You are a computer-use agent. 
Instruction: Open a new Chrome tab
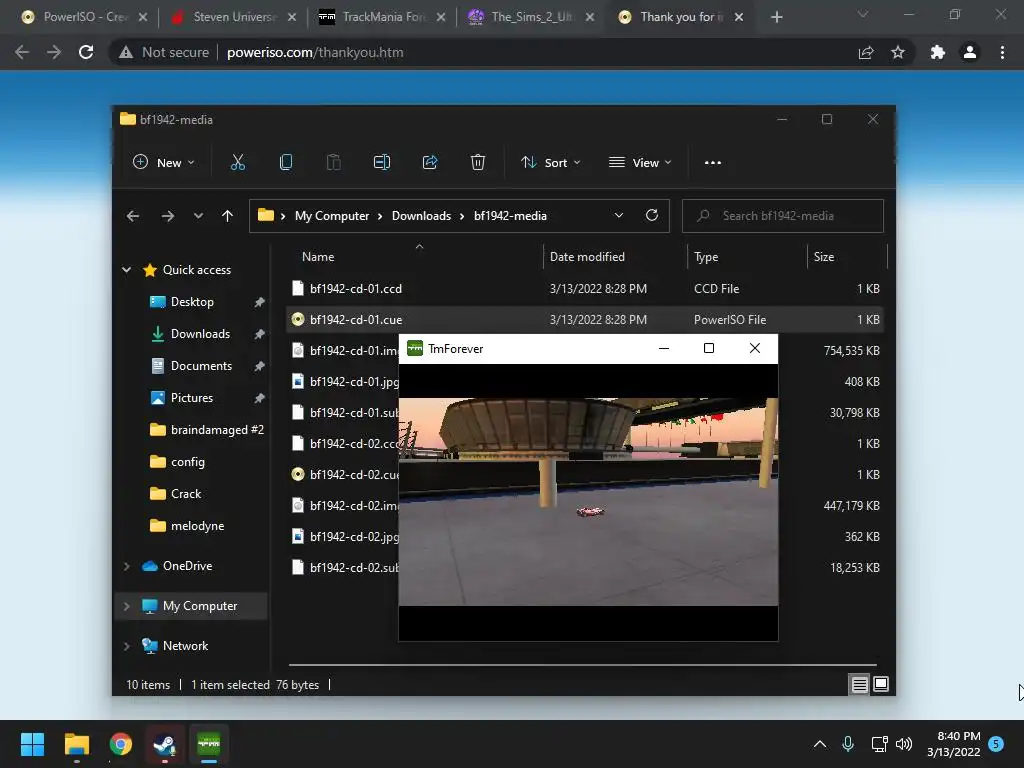tap(776, 17)
